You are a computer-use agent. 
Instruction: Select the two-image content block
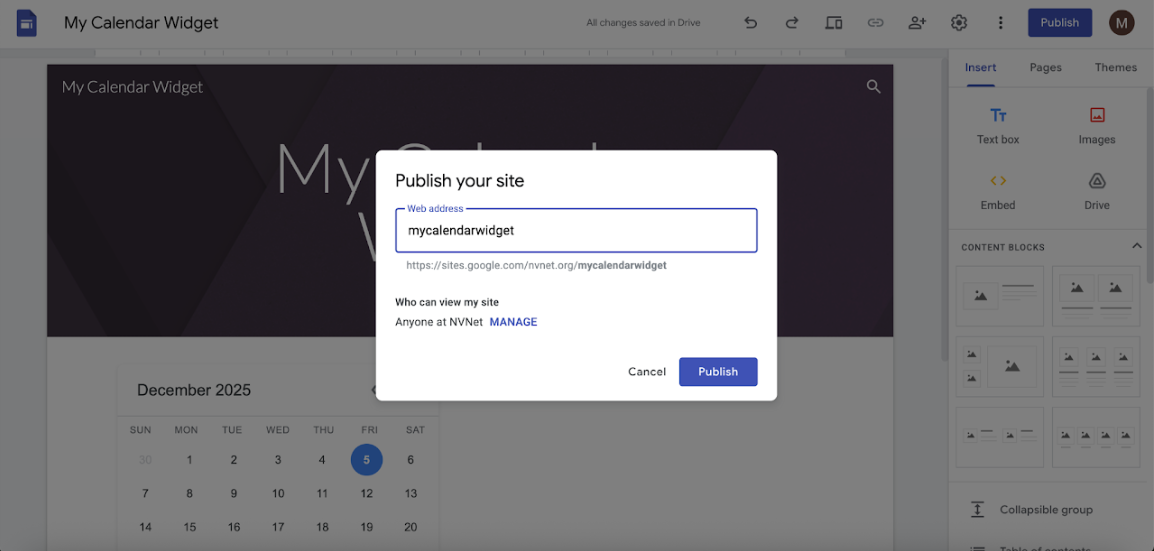tap(1097, 296)
